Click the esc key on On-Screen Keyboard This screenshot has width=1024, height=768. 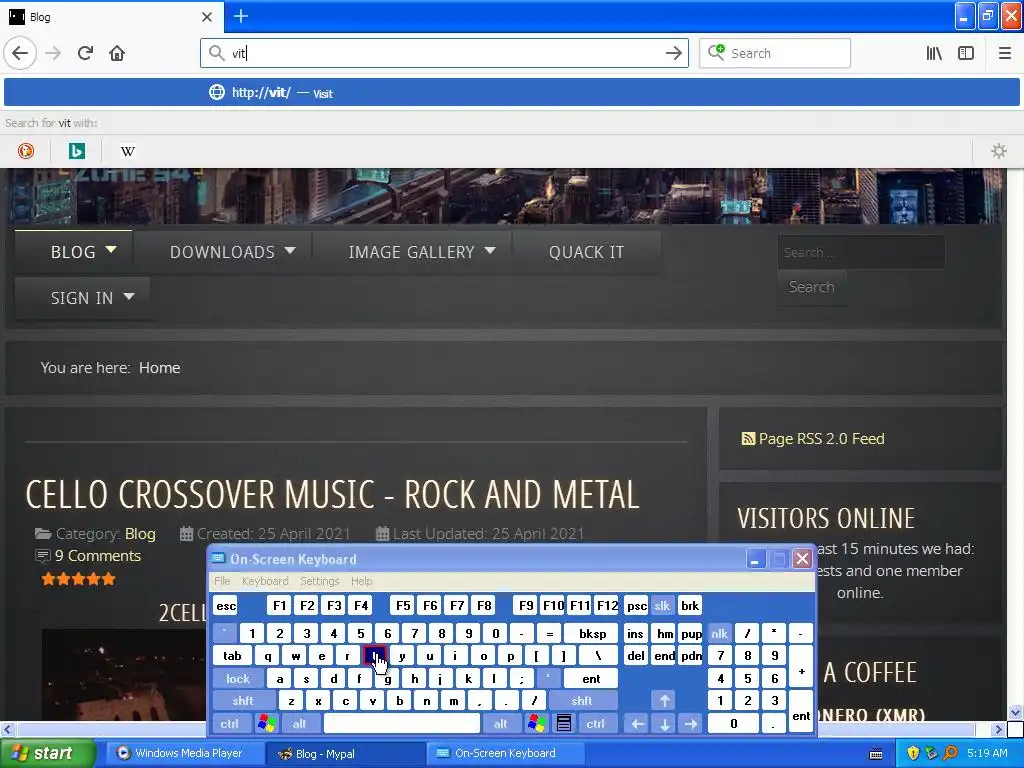pos(226,605)
